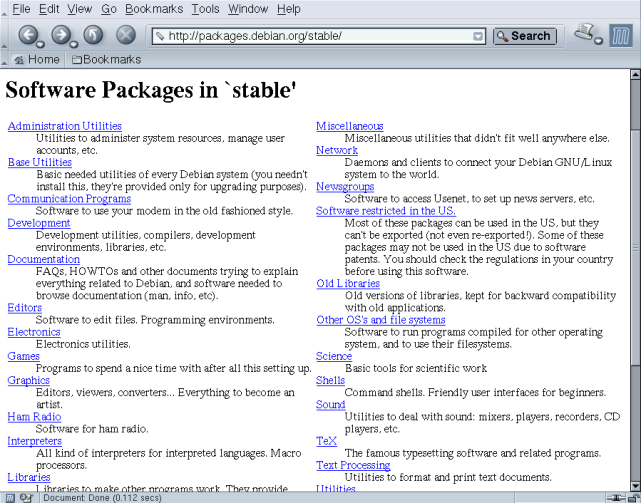Open the Games link

tap(23, 356)
